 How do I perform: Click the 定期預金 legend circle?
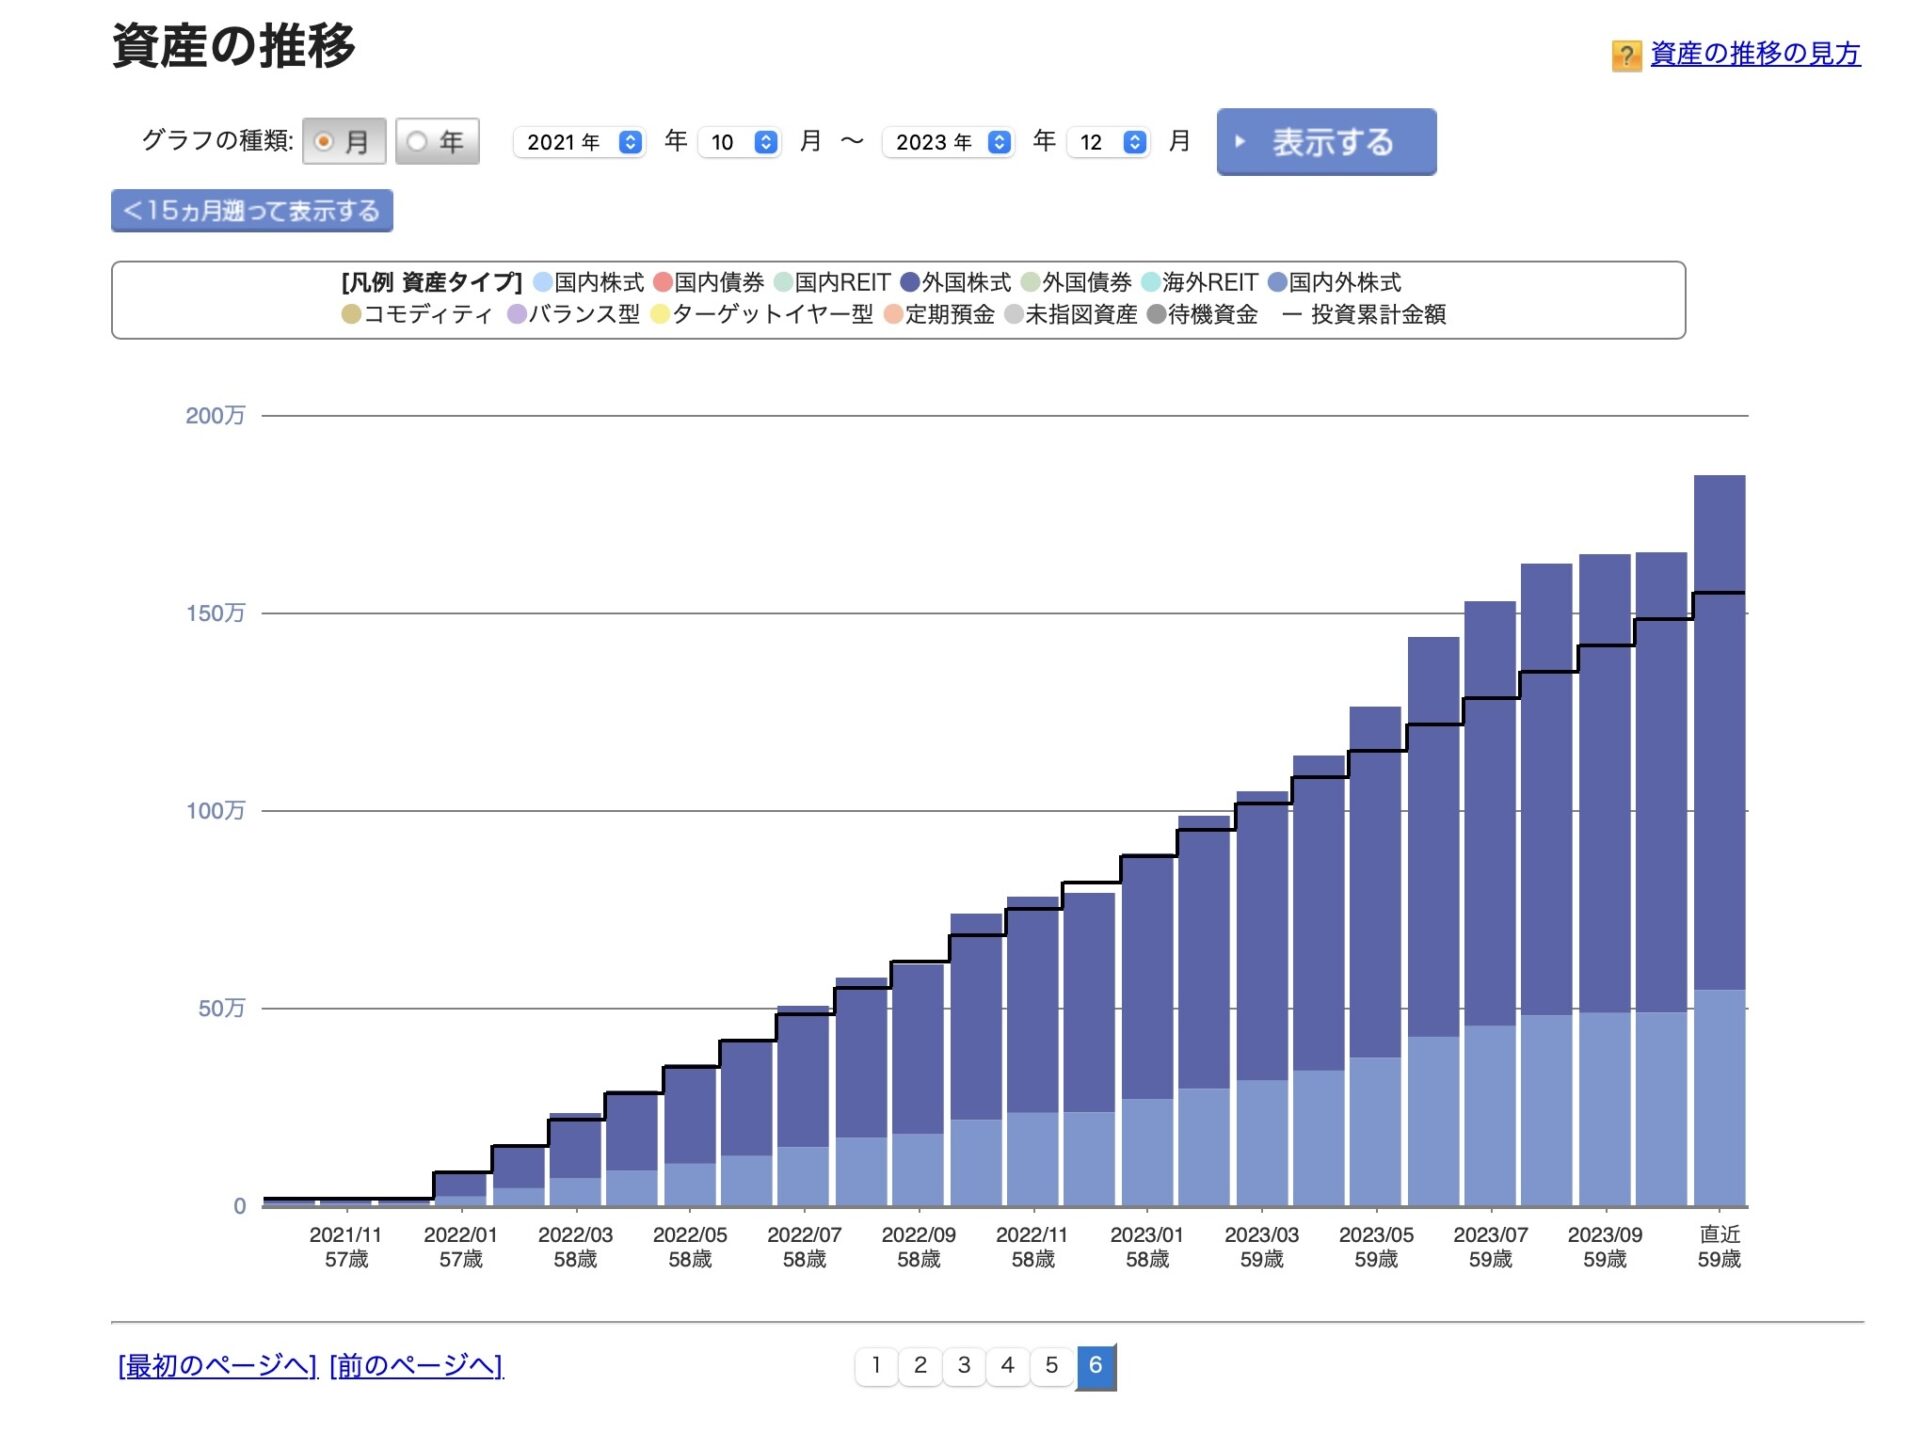pos(894,315)
